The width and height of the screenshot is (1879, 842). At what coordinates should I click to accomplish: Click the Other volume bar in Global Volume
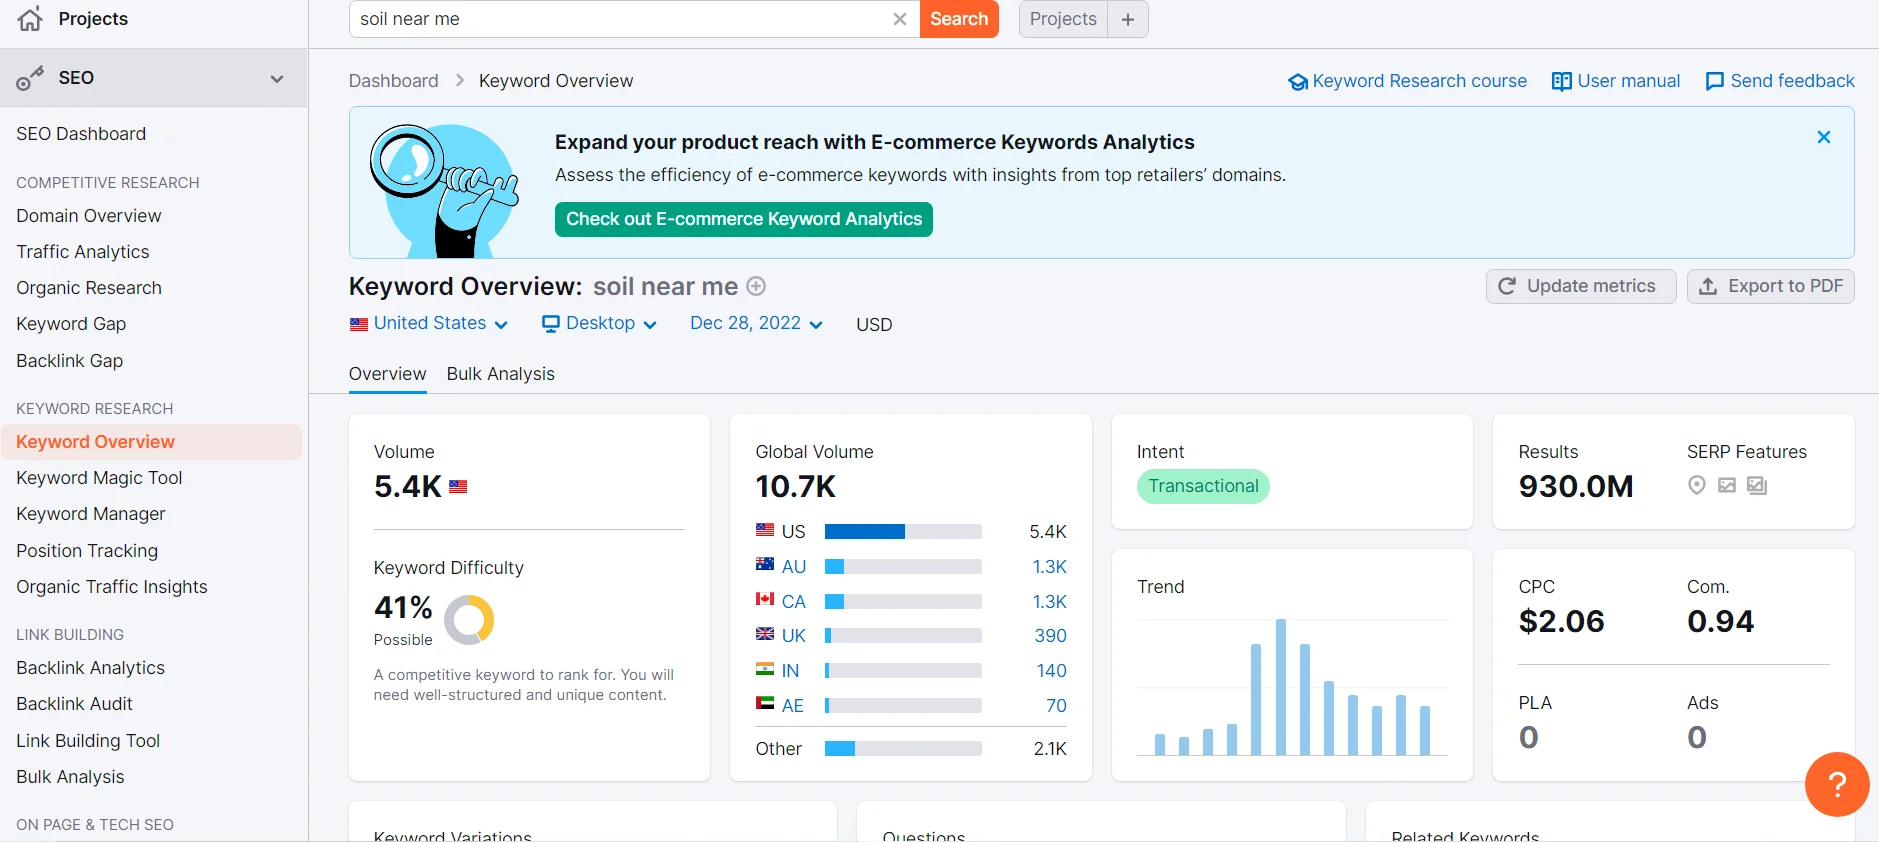click(x=903, y=749)
